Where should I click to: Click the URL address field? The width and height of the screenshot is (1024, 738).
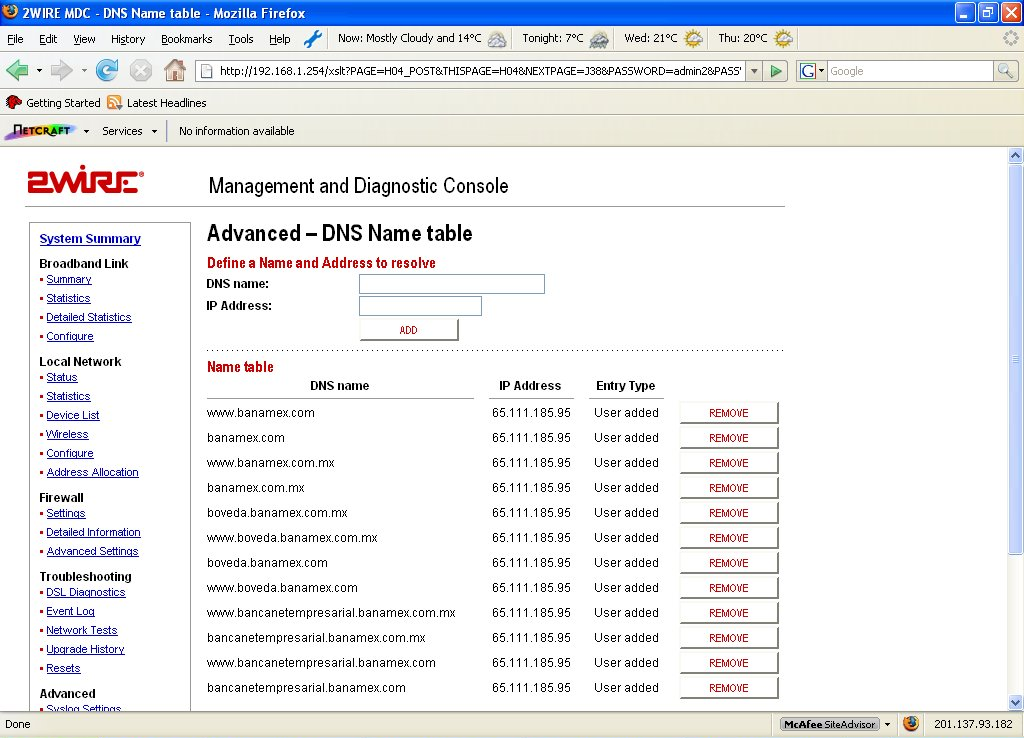tap(480, 71)
